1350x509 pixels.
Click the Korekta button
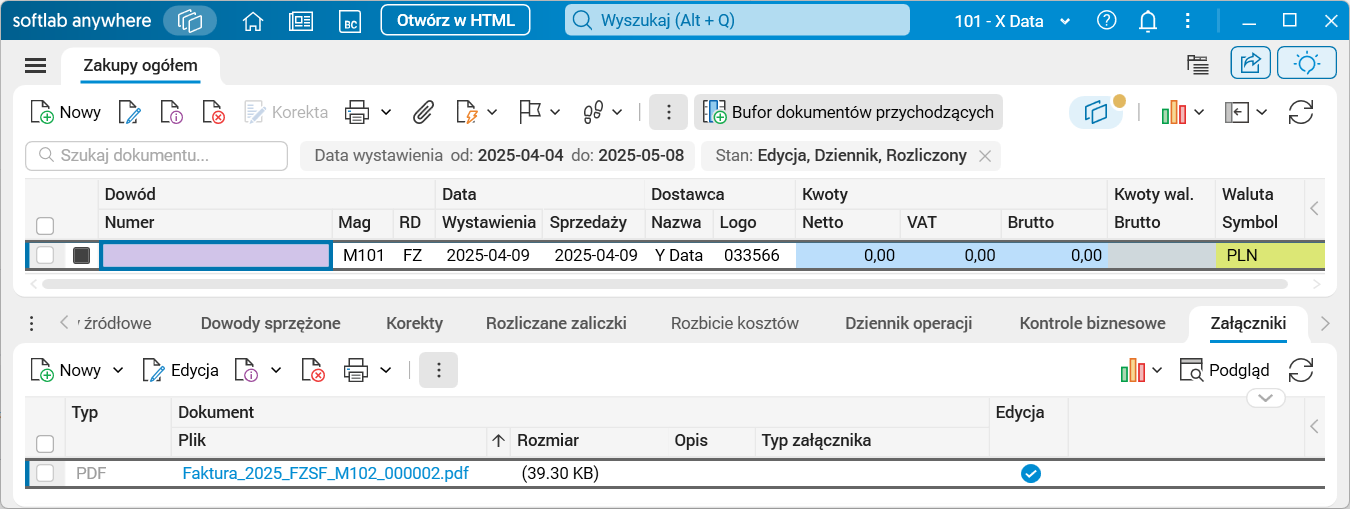(286, 112)
